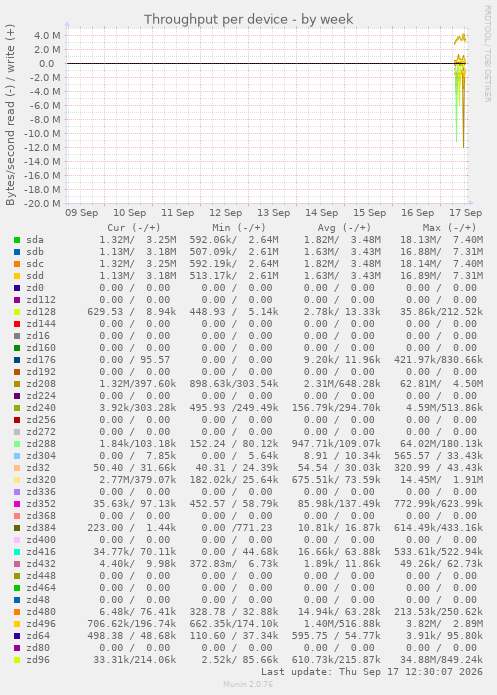Click the 'zd96' device label
The height and width of the screenshot is (695, 497).
(38, 660)
